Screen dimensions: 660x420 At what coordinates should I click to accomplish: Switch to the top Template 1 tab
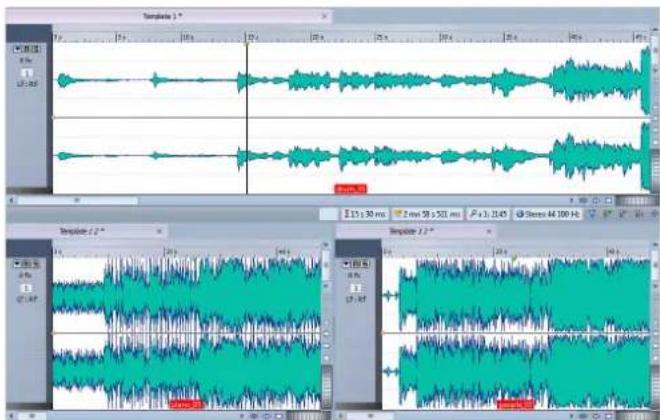click(x=169, y=16)
